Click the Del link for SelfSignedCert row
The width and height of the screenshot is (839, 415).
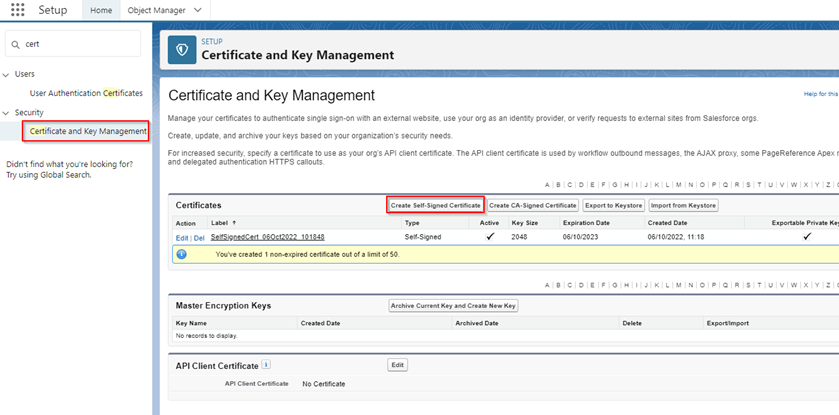[x=199, y=238]
